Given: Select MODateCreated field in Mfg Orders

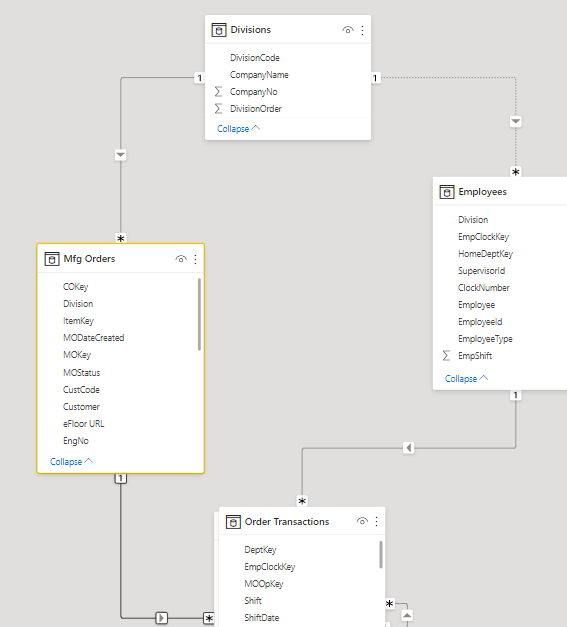Looking at the screenshot, I should tap(94, 338).
